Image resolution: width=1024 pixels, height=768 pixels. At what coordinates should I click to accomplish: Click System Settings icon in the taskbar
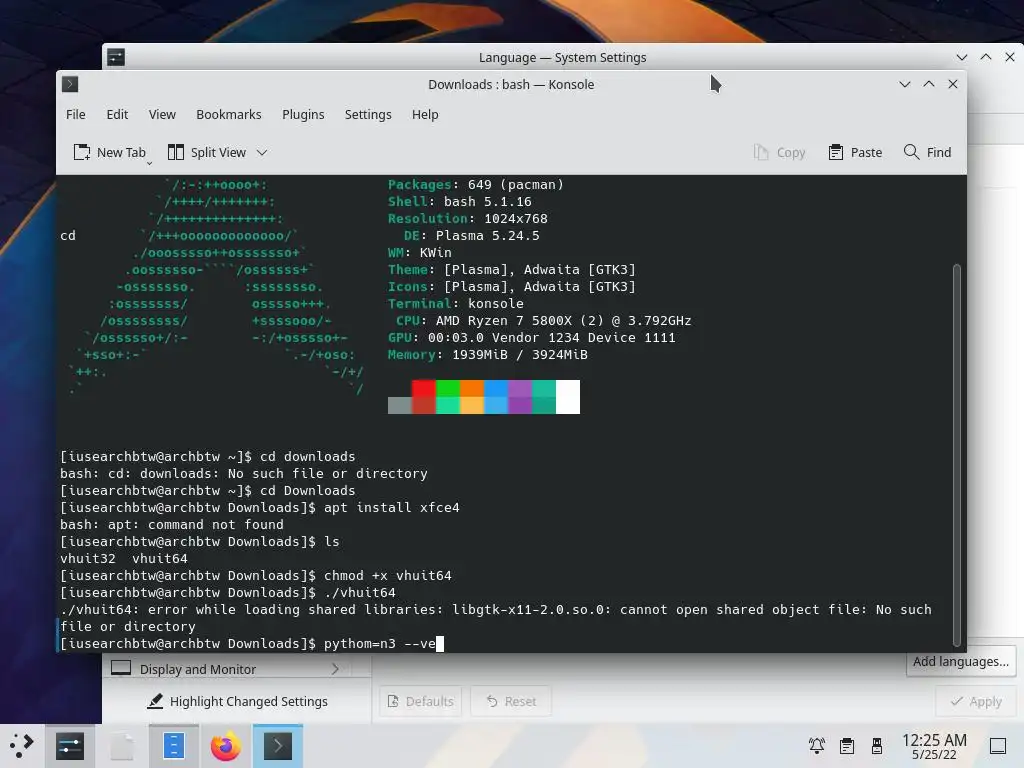pyautogui.click(x=70, y=746)
